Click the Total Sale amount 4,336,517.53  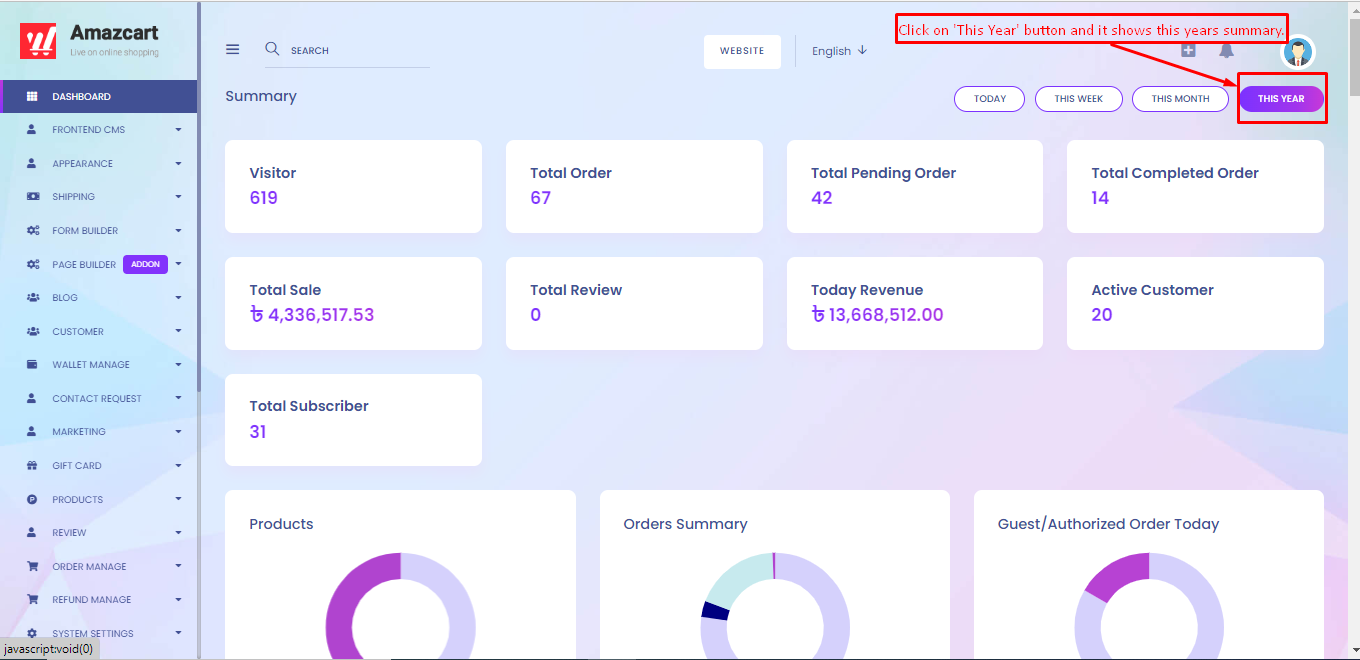pos(312,315)
